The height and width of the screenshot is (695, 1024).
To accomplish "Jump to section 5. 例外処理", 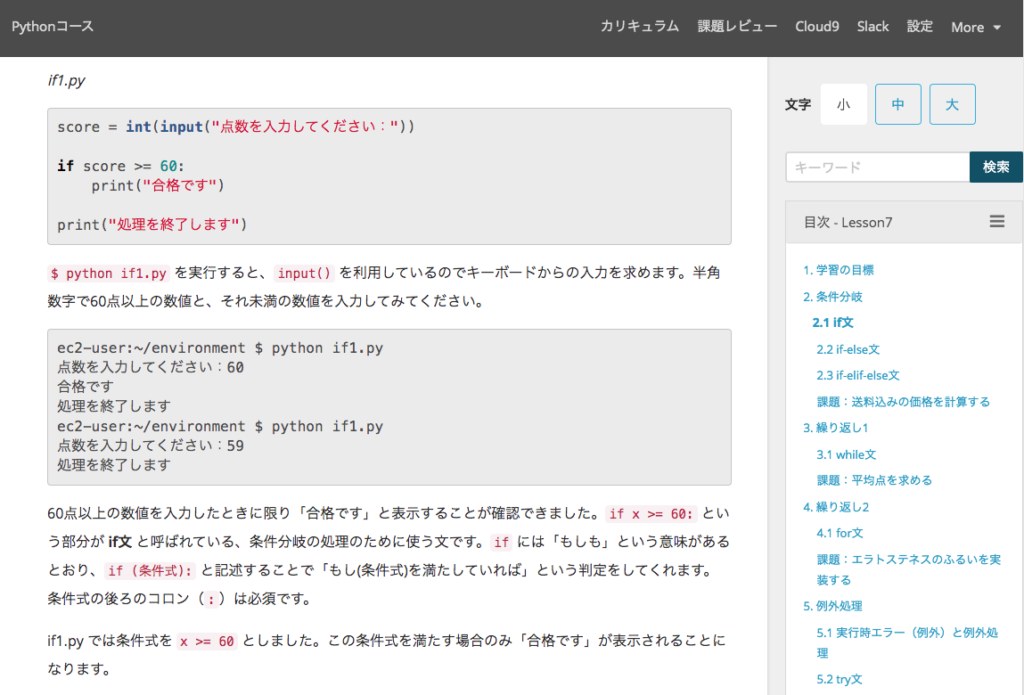I will (x=832, y=606).
